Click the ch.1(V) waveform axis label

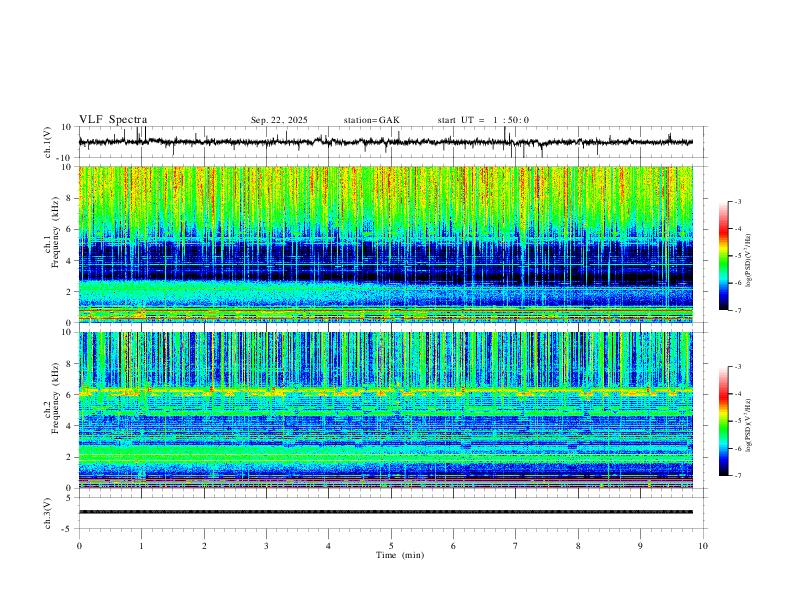[48, 142]
